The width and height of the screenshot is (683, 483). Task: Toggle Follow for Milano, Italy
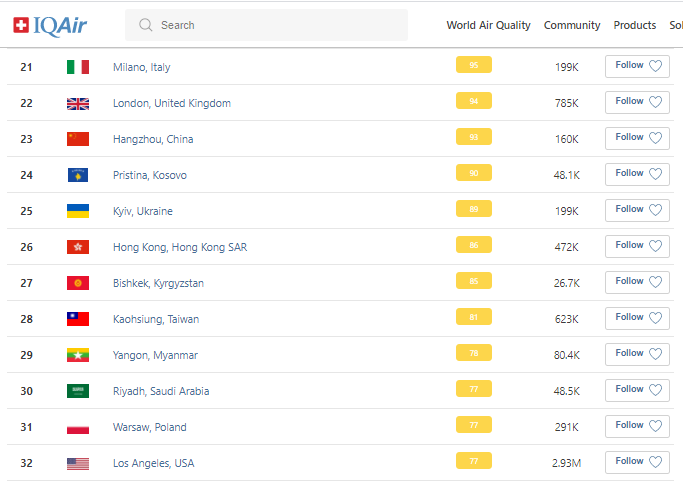point(637,66)
